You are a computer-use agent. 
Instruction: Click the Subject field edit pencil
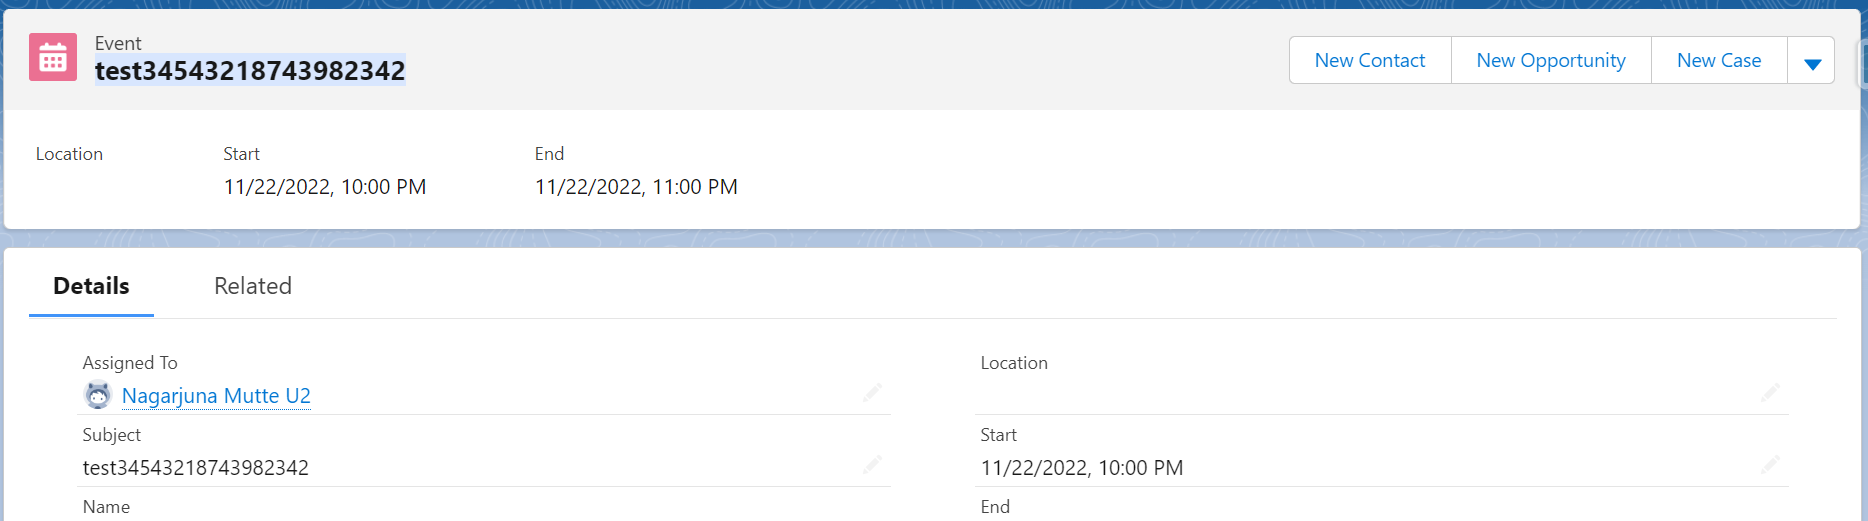click(x=872, y=464)
